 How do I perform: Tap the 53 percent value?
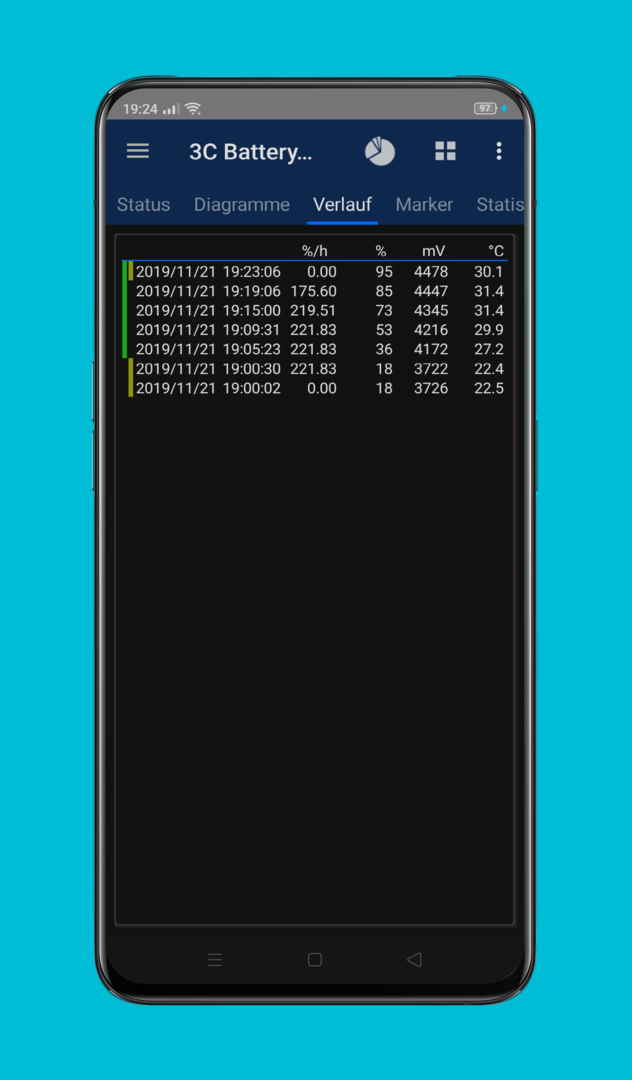point(384,330)
